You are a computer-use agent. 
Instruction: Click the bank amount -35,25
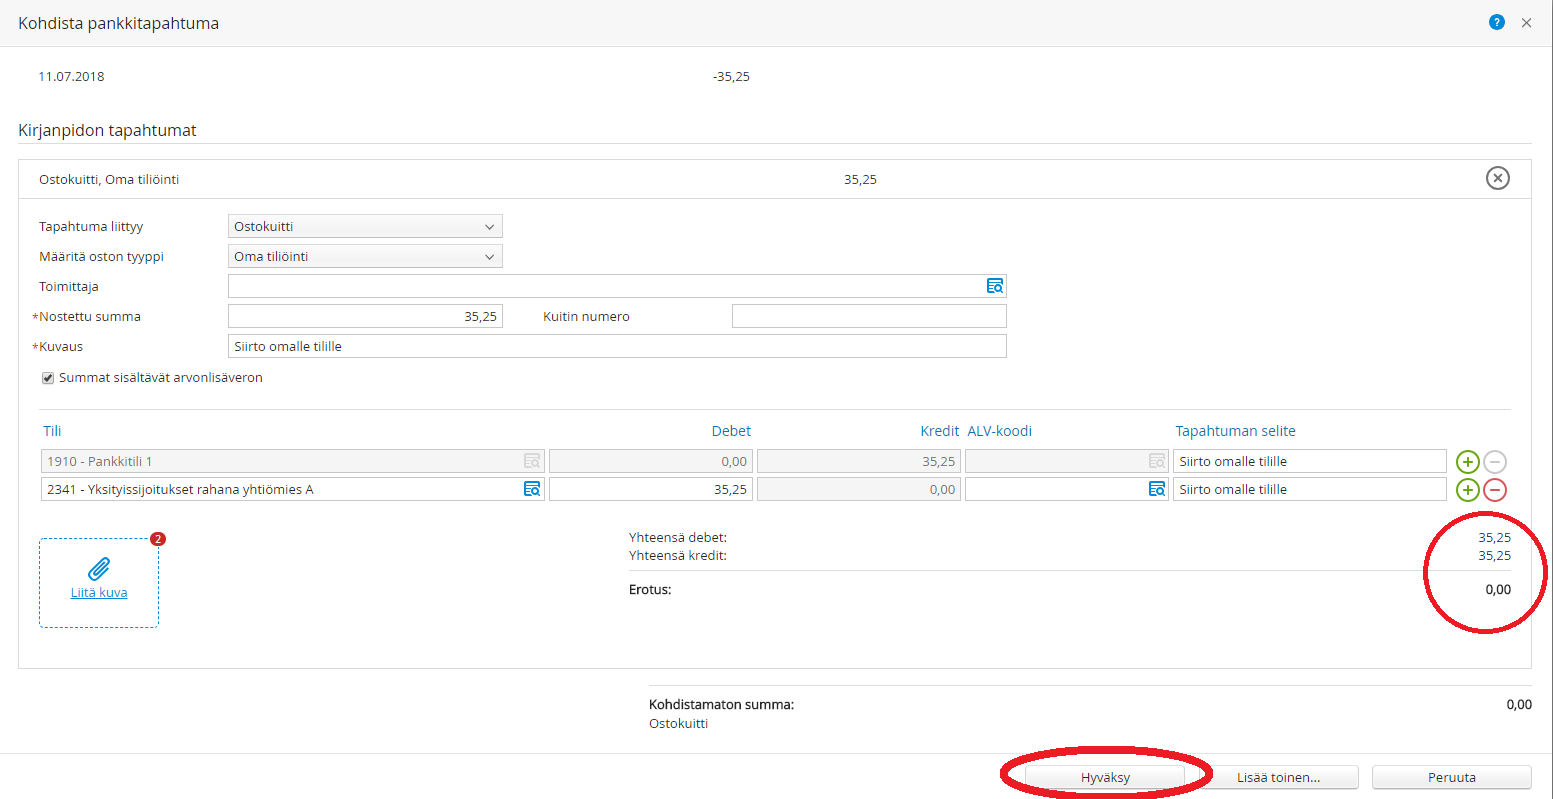(x=731, y=76)
